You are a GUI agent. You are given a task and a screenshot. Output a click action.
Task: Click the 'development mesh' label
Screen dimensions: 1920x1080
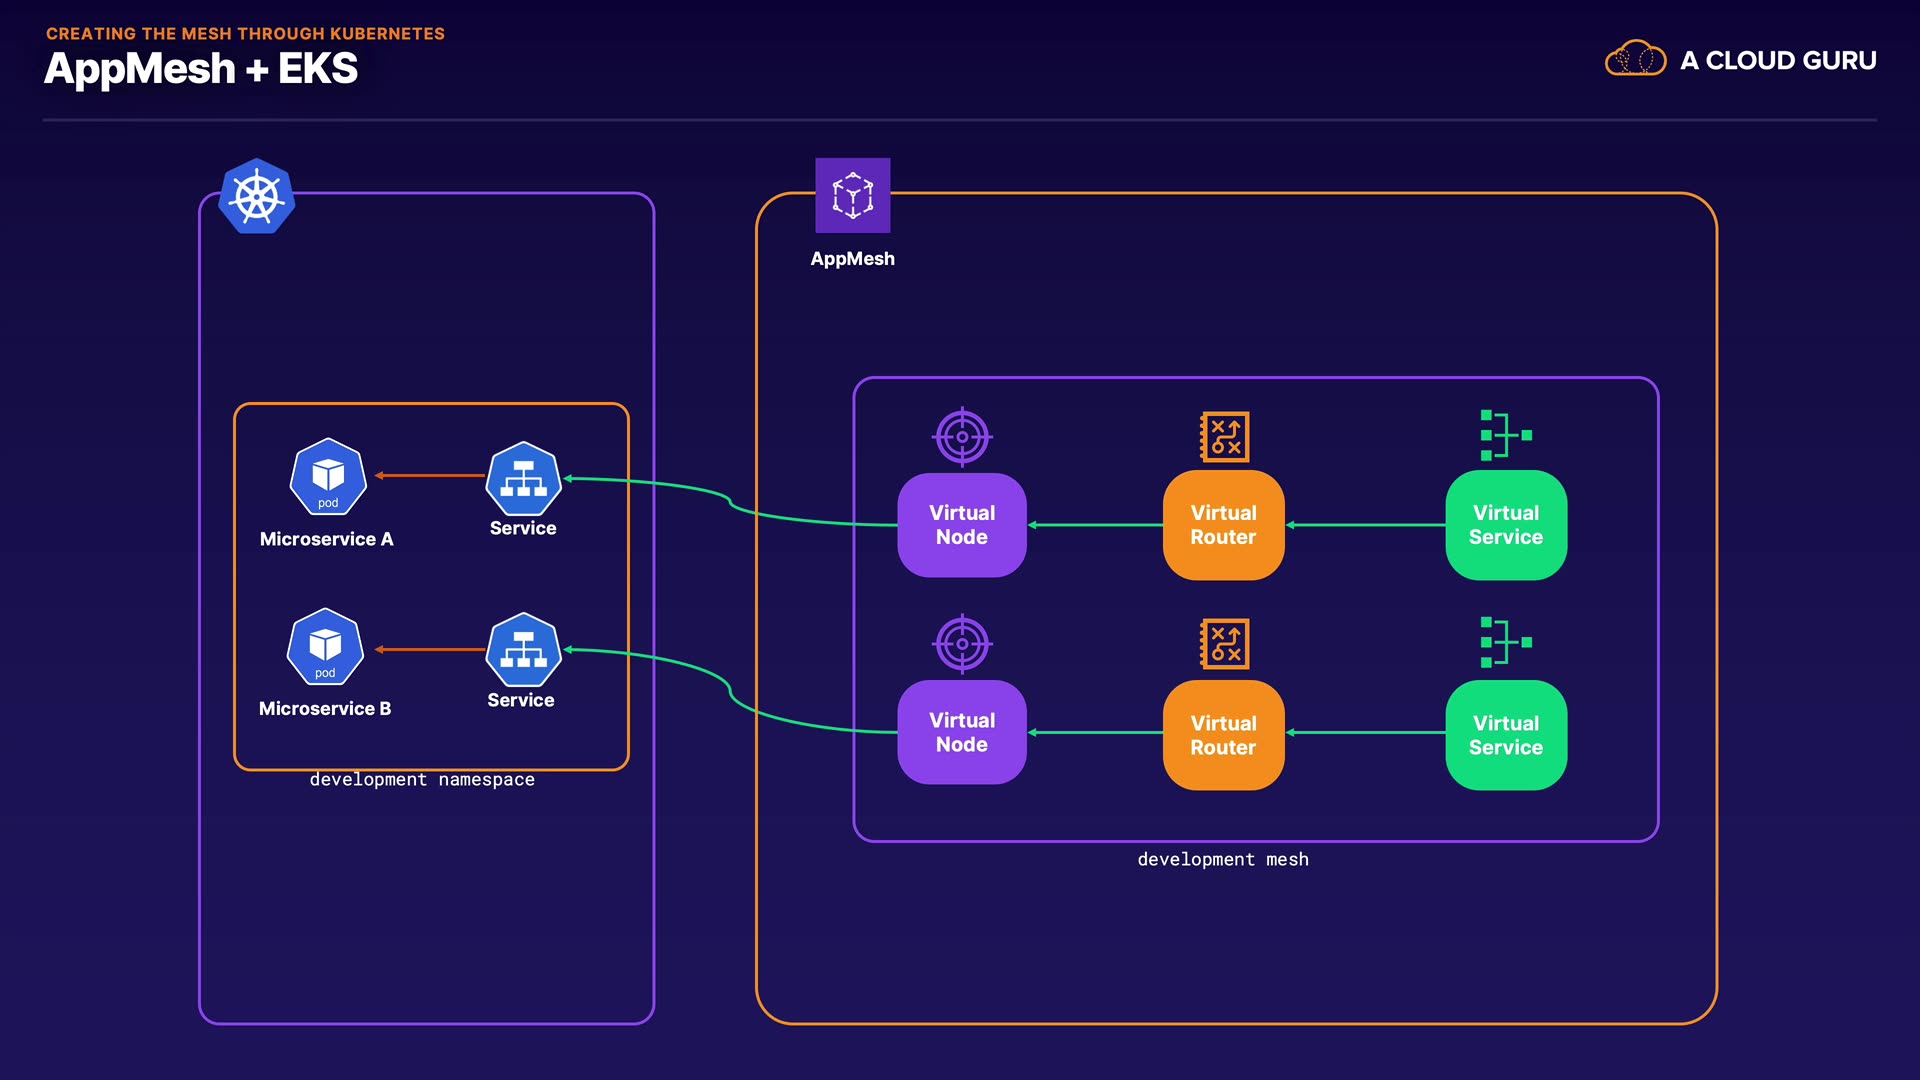[1222, 859]
